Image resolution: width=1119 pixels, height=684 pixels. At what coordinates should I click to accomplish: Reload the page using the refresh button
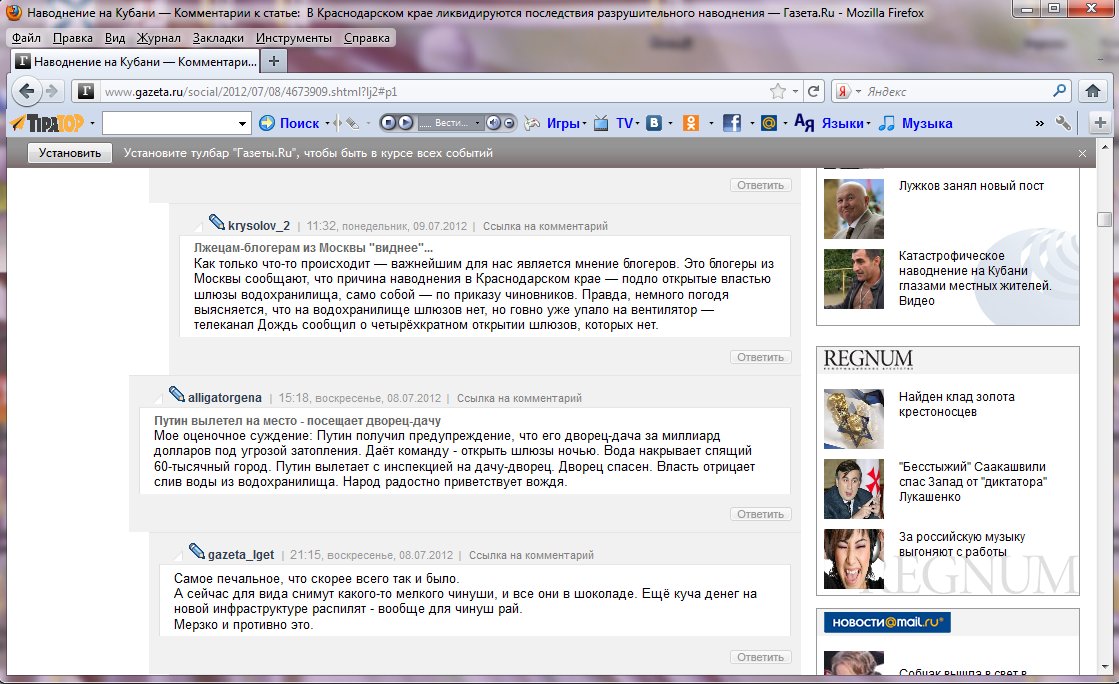click(x=814, y=91)
